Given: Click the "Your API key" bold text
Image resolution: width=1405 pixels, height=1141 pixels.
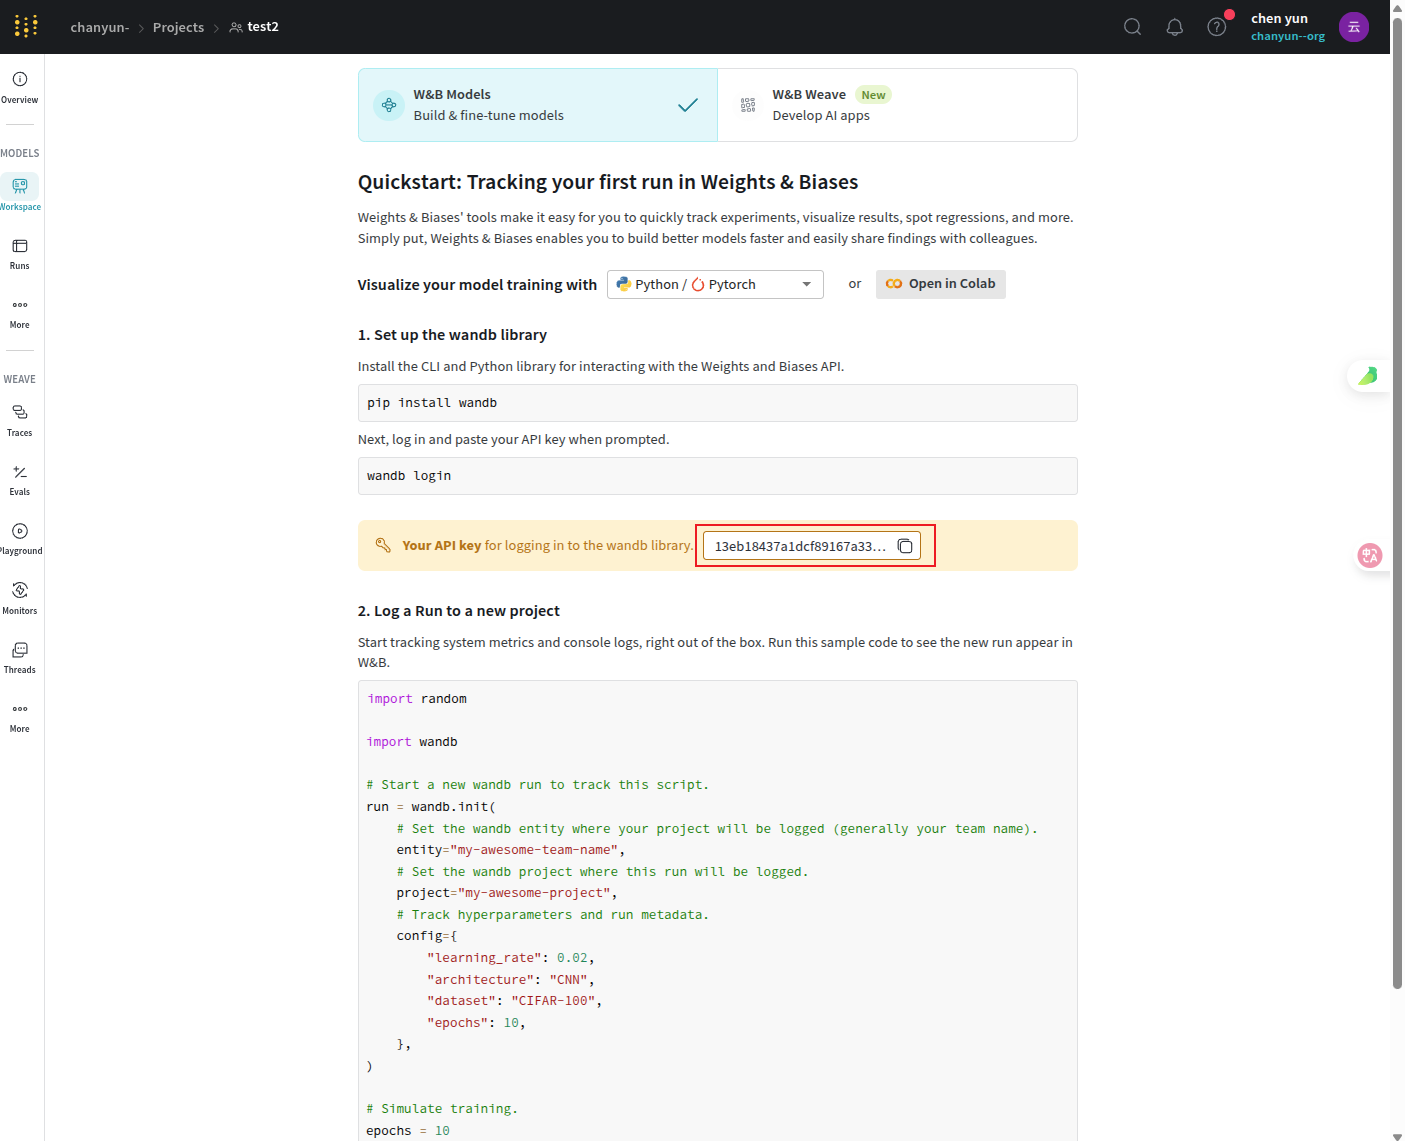Looking at the screenshot, I should (x=442, y=546).
